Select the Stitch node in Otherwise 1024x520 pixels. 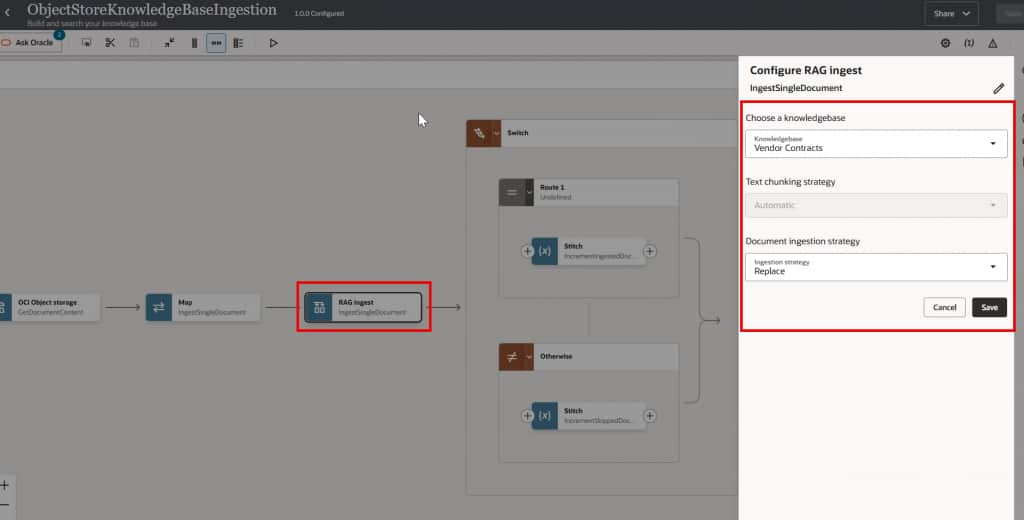click(588, 415)
